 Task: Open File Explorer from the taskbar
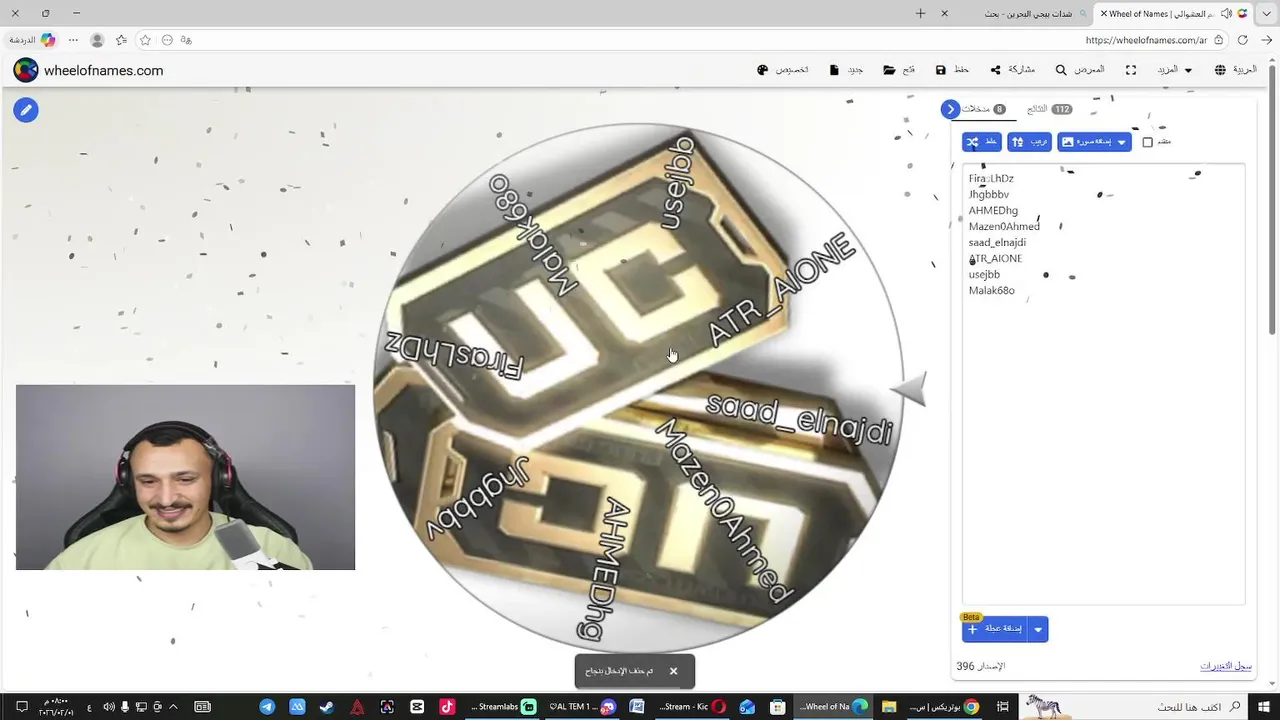[x=889, y=707]
